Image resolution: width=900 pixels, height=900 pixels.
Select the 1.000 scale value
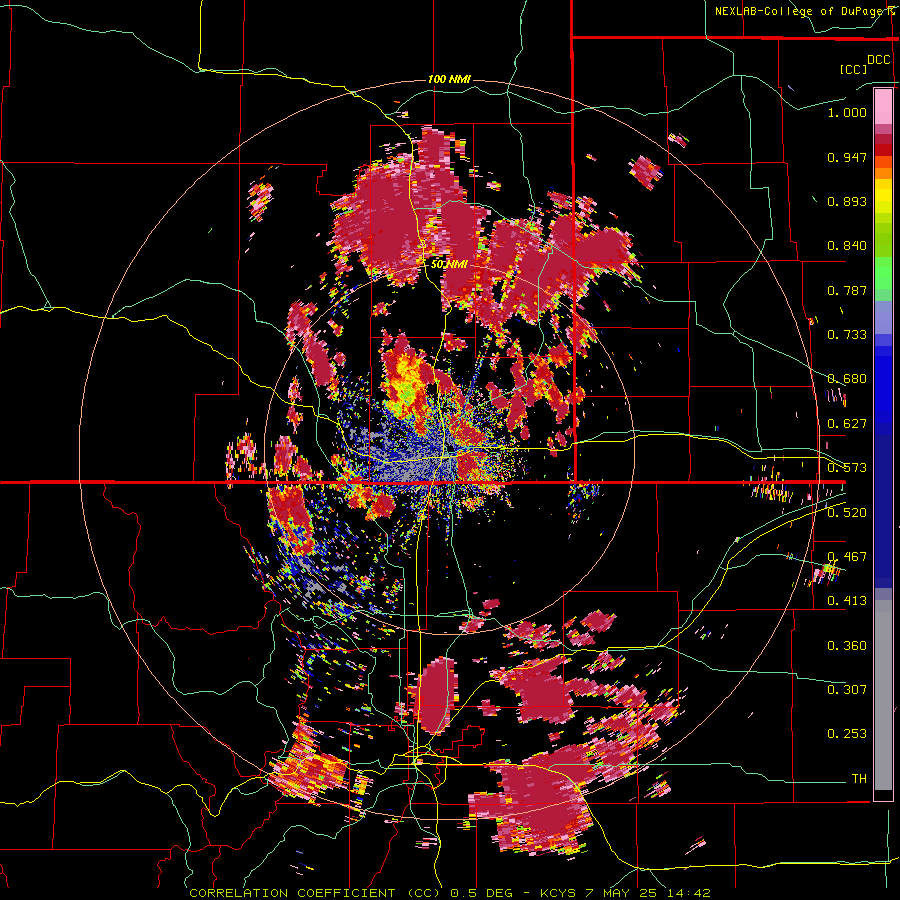click(x=847, y=112)
